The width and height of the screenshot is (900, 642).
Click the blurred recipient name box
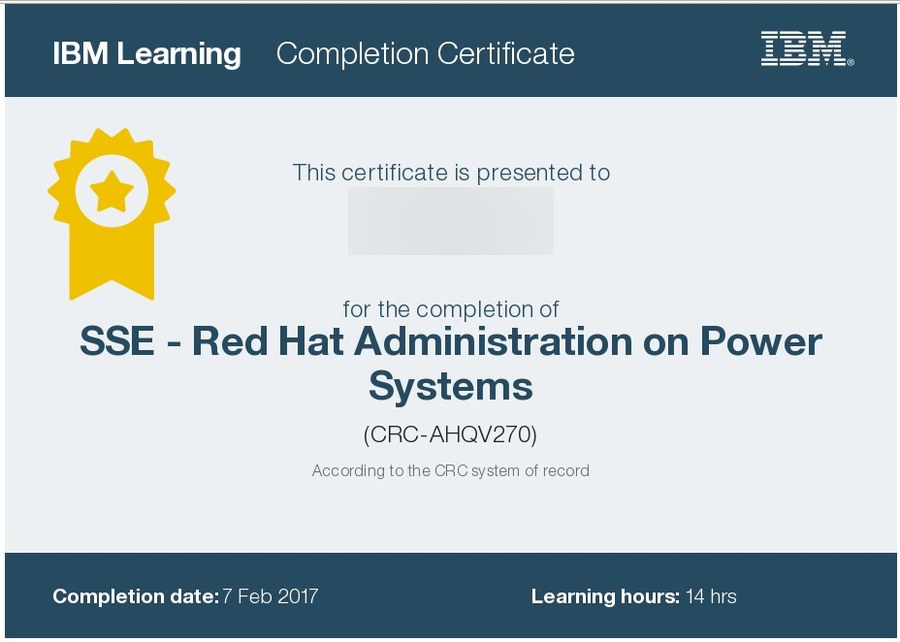point(451,221)
